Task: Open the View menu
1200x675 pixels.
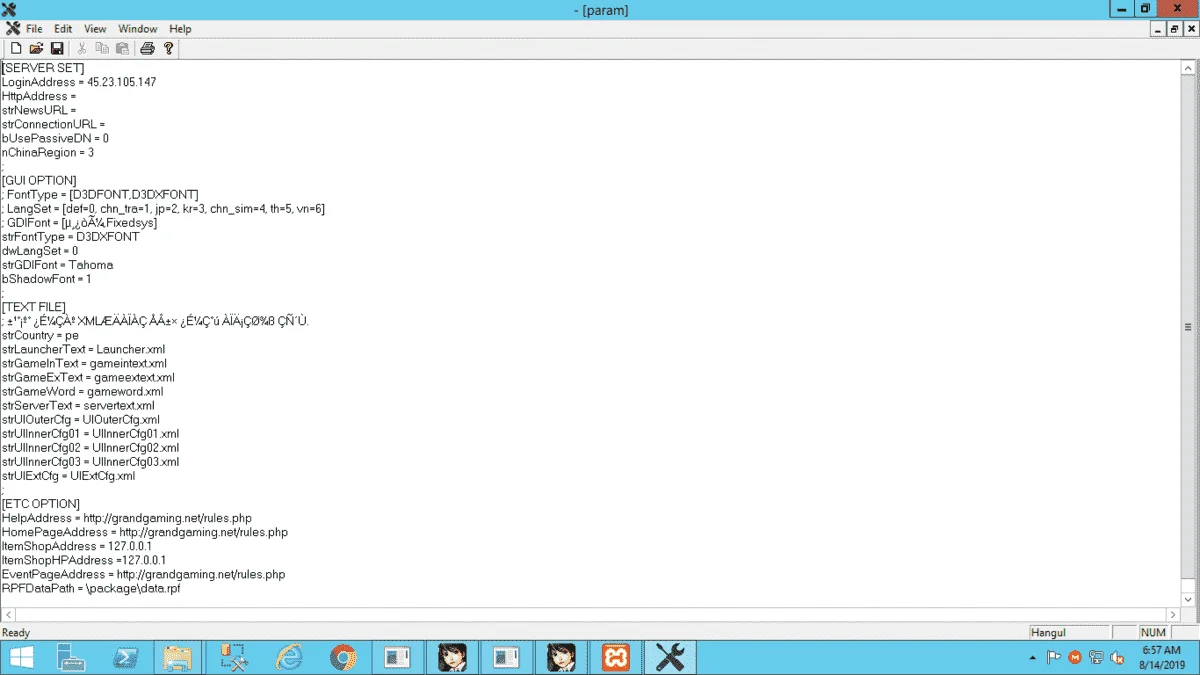Action: pos(95,29)
